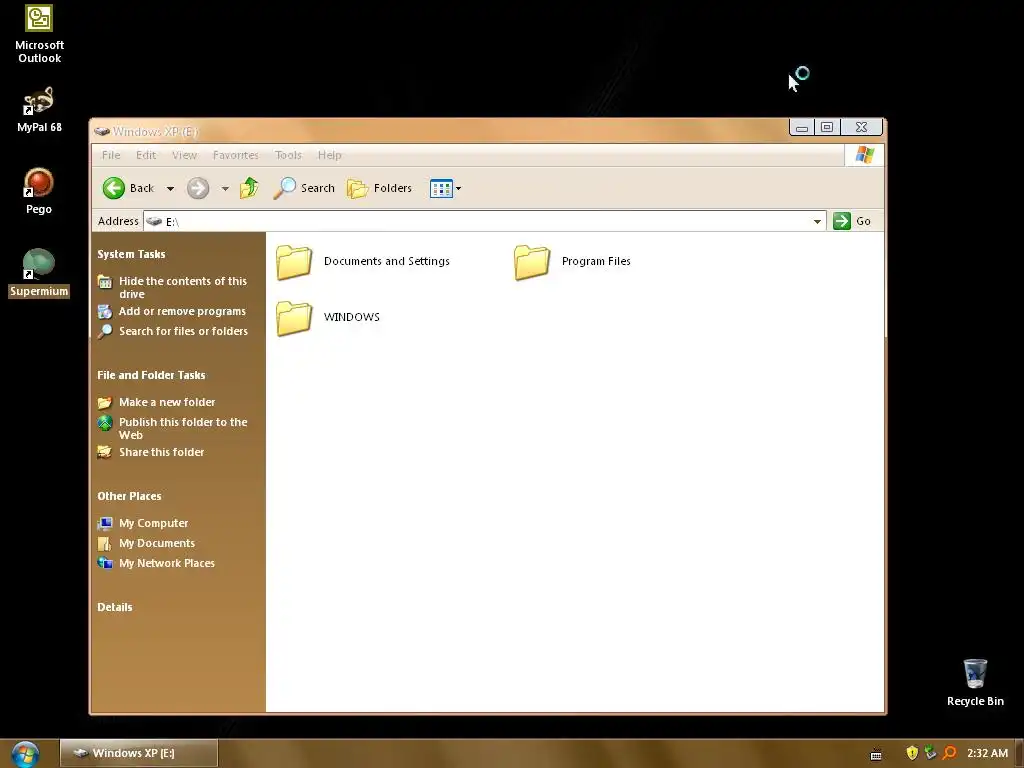This screenshot has width=1024, height=768.
Task: Click the My Network Places sidebar icon
Action: tap(104, 563)
